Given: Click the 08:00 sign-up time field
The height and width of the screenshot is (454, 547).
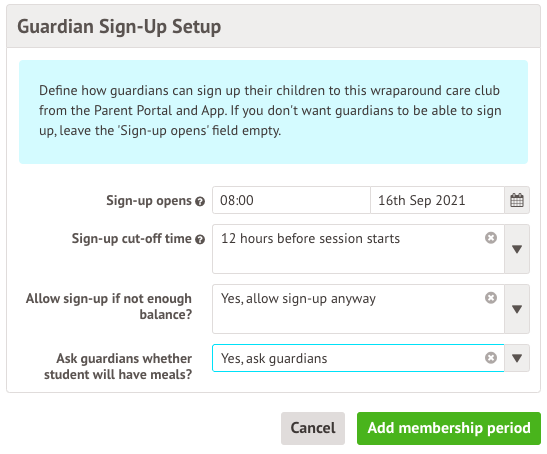Looking at the screenshot, I should click(x=291, y=200).
